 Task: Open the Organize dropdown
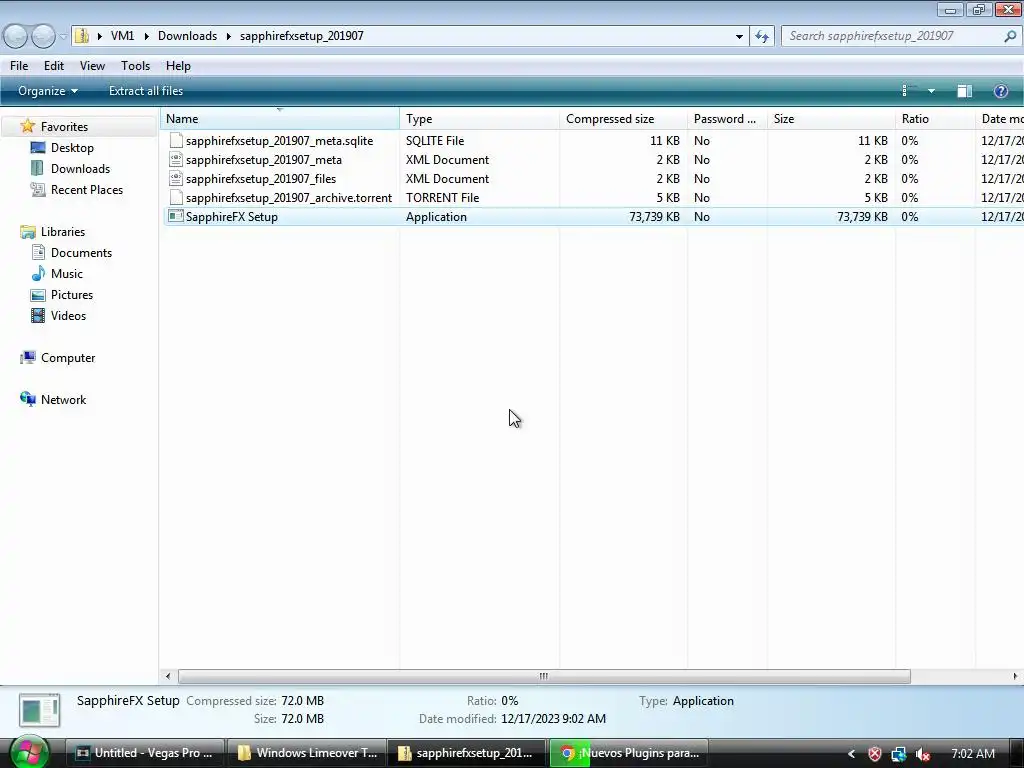pyautogui.click(x=48, y=91)
